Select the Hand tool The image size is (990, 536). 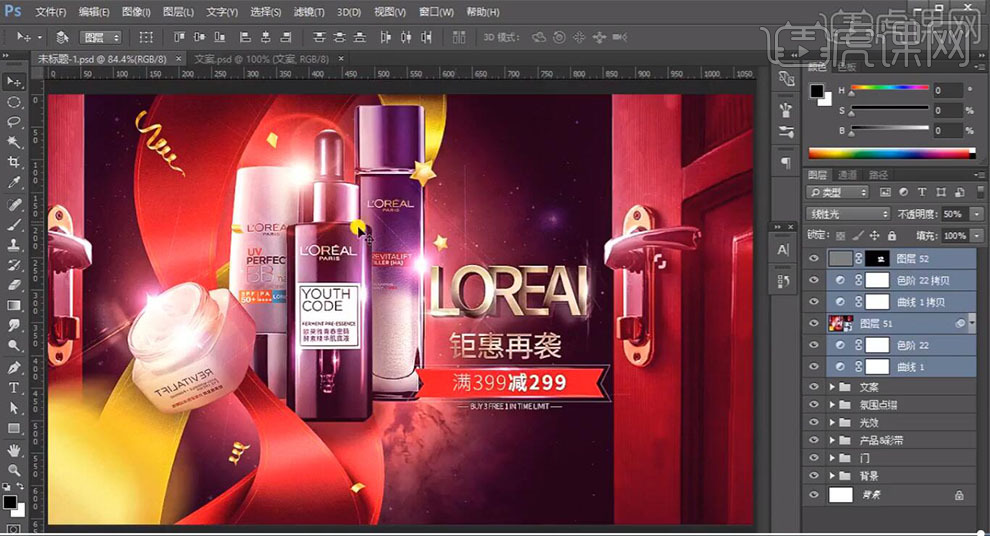coord(13,450)
